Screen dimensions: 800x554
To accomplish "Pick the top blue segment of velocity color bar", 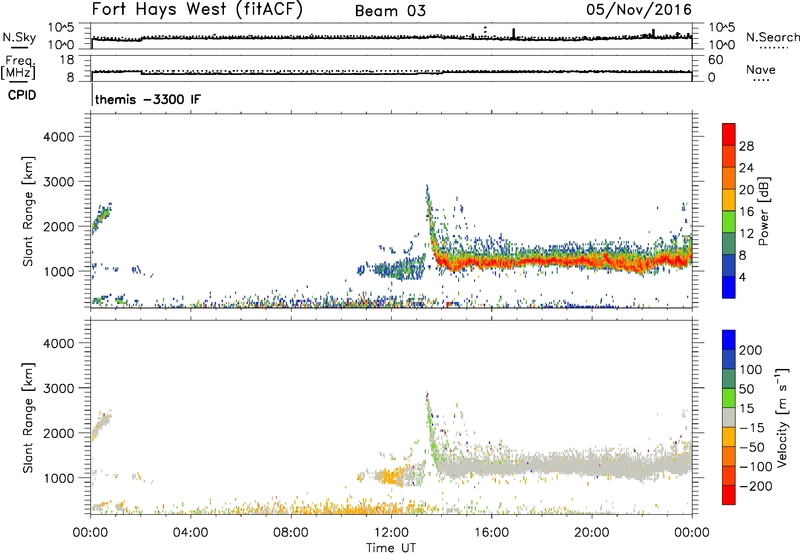I will coord(729,340).
